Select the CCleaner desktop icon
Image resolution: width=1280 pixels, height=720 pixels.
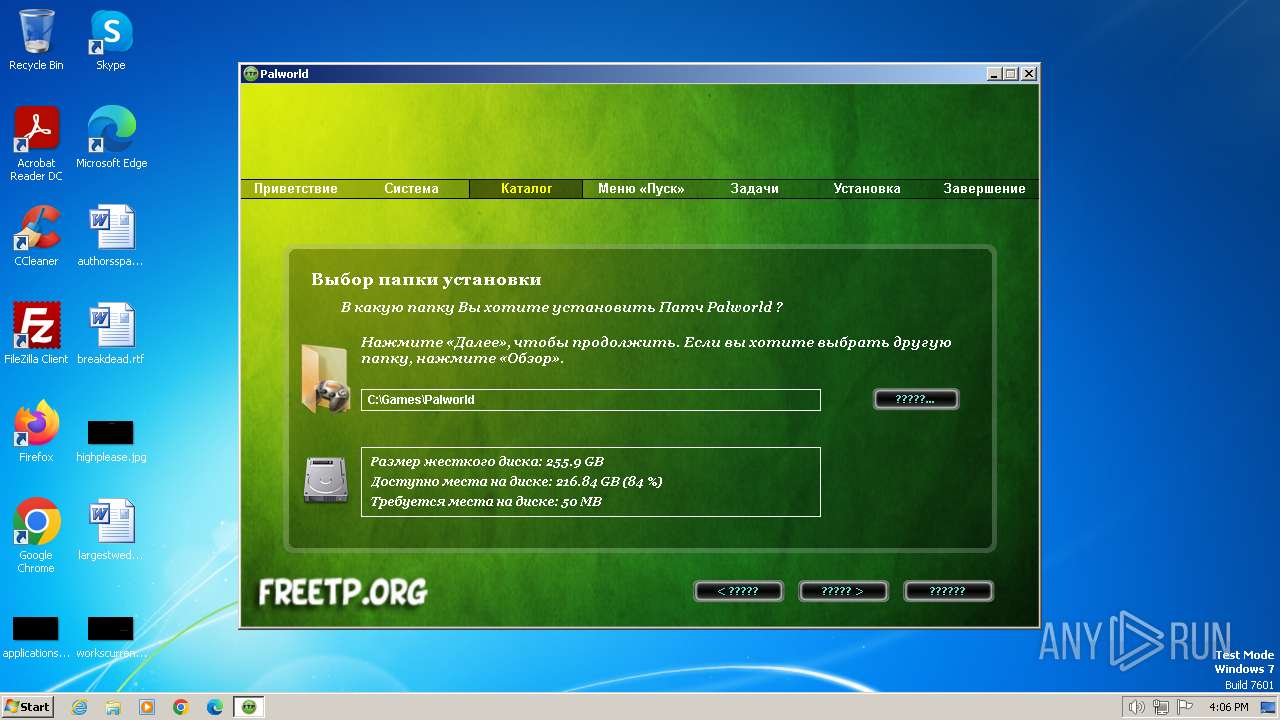tap(36, 236)
